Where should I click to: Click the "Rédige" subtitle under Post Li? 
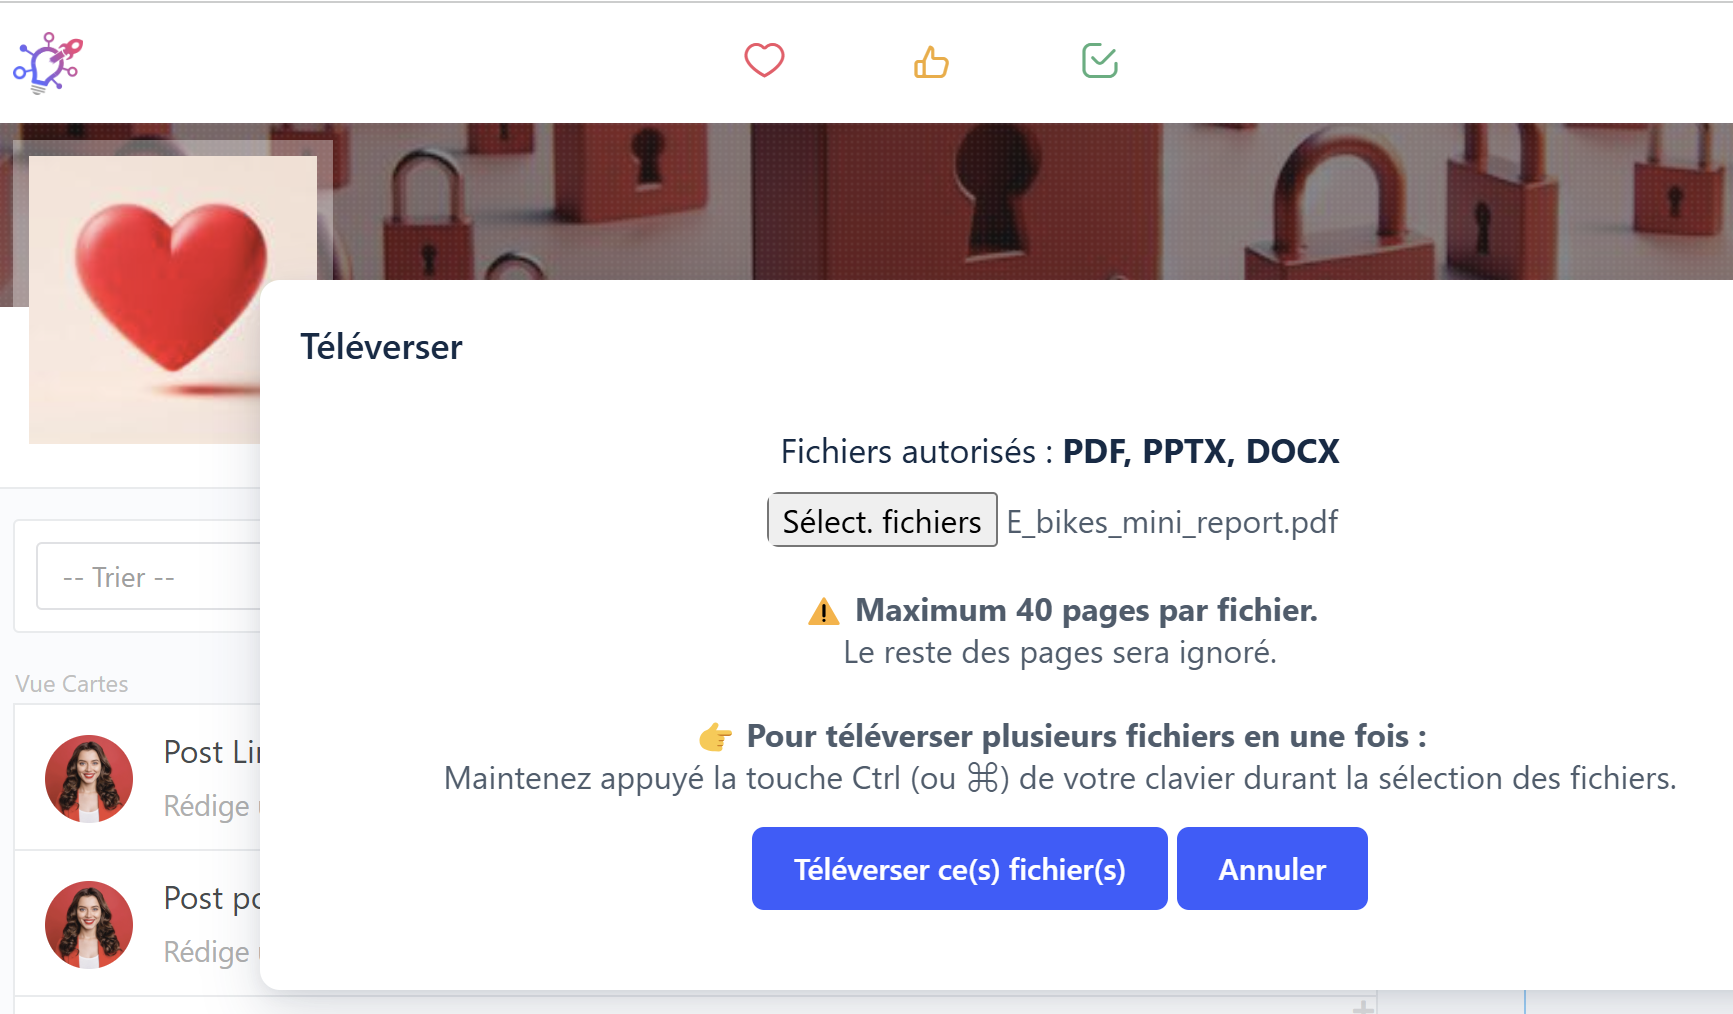coord(207,806)
